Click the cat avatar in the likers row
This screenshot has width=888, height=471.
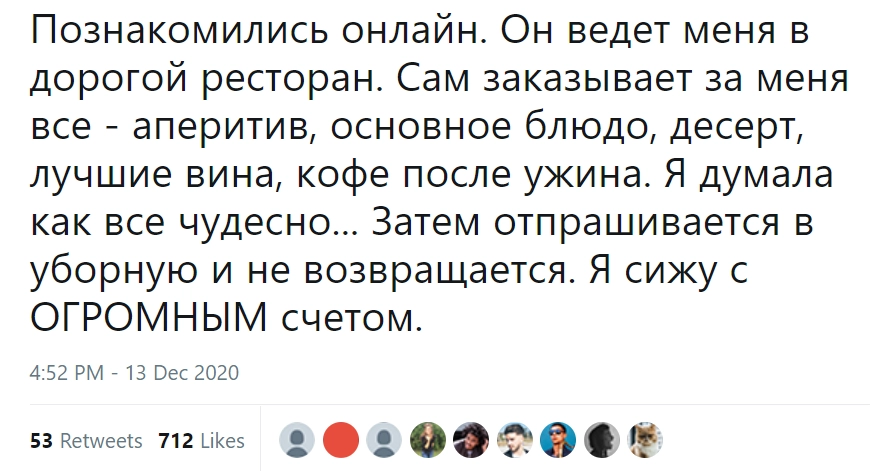click(x=642, y=439)
